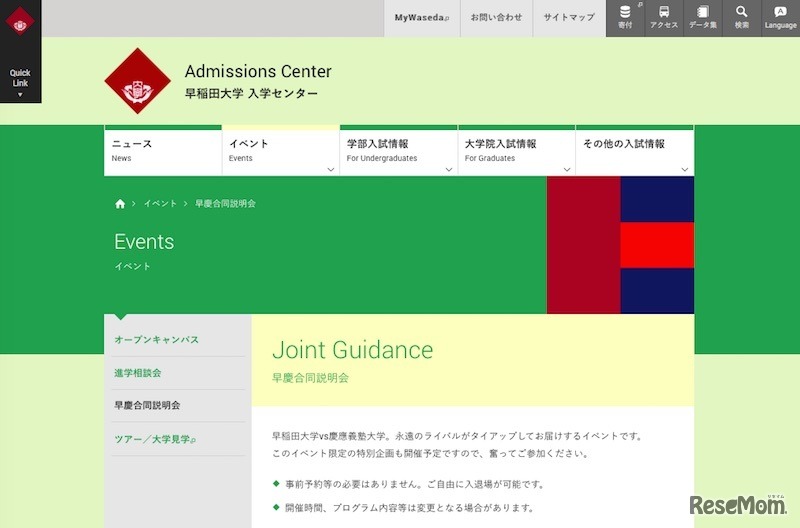This screenshot has width=800, height=528.
Task: Go to home via breadcrumb house icon
Action: 120,204
